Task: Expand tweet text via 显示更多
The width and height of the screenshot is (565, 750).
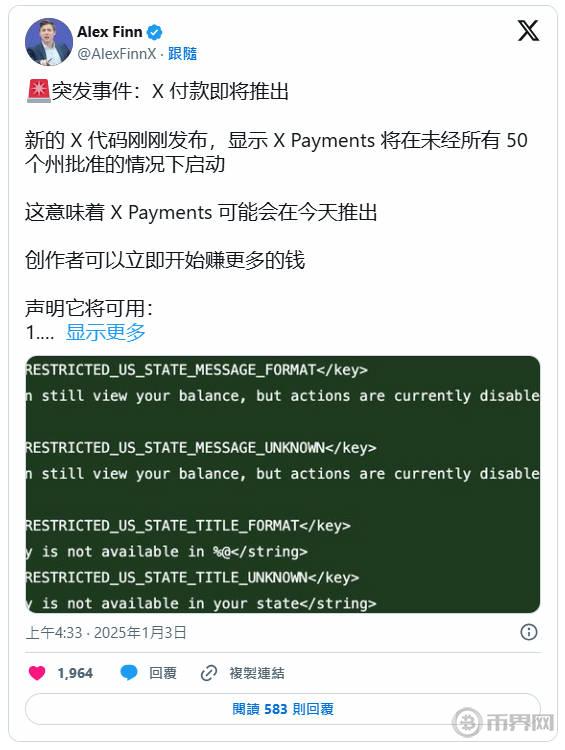Action: 105,332
